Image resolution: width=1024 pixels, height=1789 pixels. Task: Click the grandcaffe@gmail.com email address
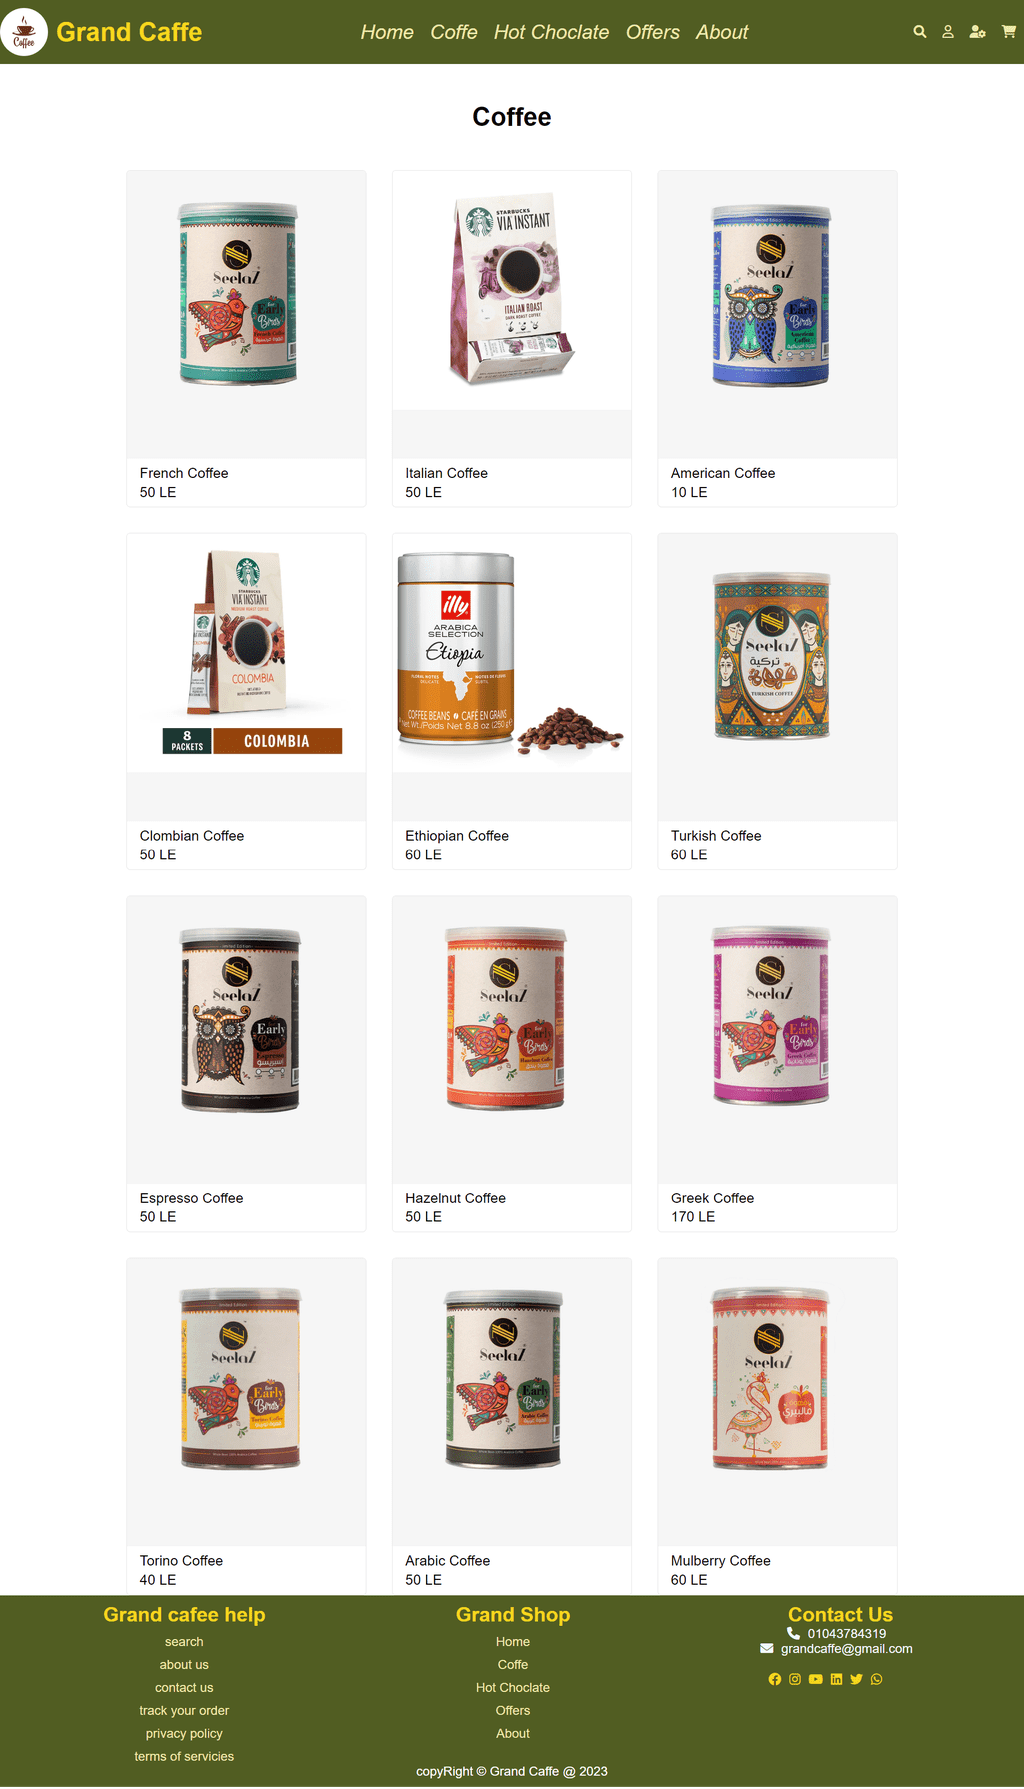coord(847,1649)
